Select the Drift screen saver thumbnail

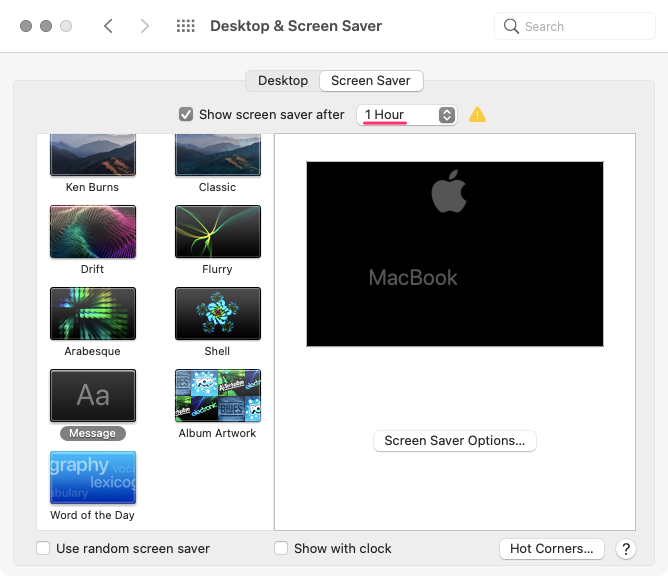[x=93, y=232]
